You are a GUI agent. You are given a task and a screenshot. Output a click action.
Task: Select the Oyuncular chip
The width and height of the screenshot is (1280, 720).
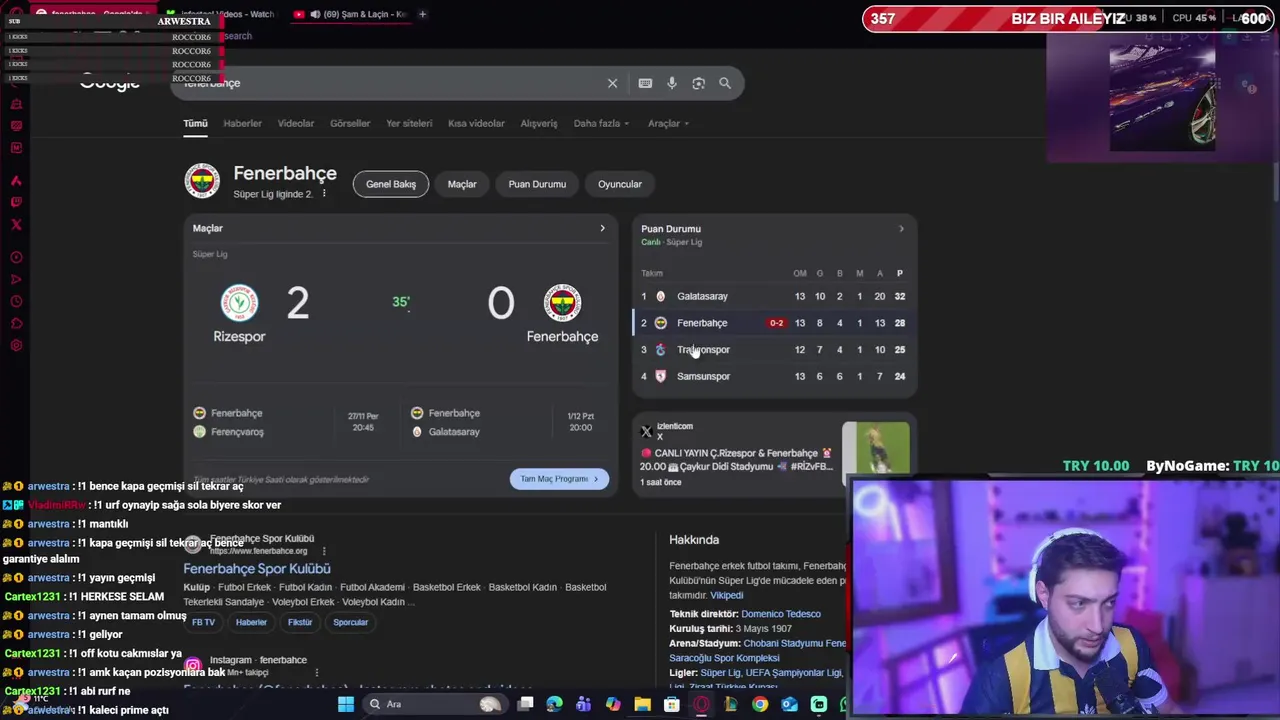click(x=620, y=184)
